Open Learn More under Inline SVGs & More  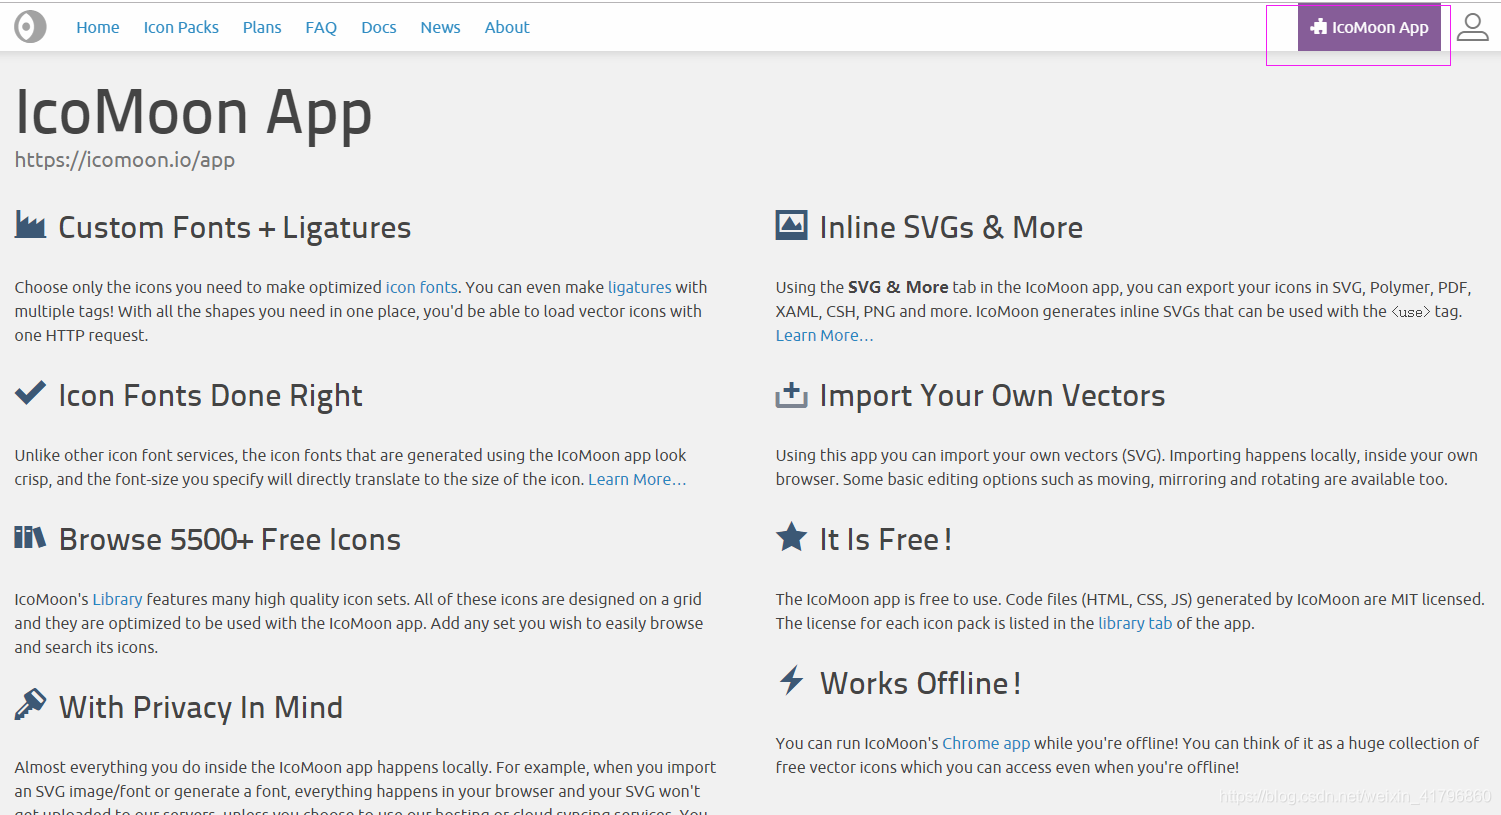(824, 335)
